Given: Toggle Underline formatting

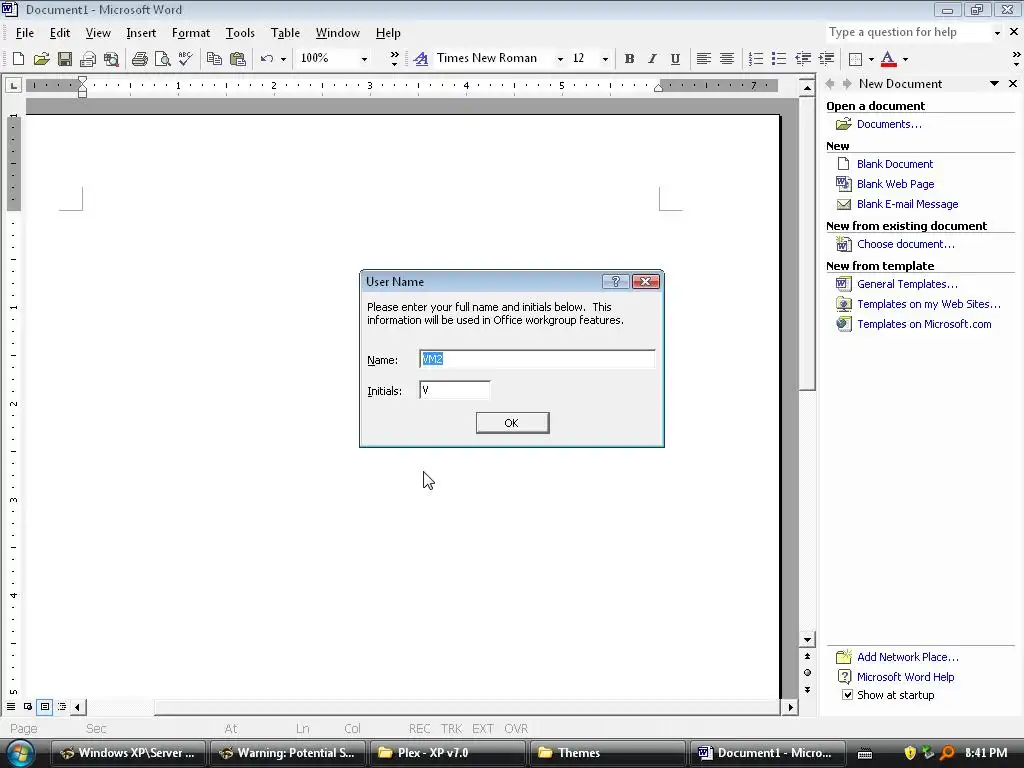Looking at the screenshot, I should pyautogui.click(x=675, y=59).
